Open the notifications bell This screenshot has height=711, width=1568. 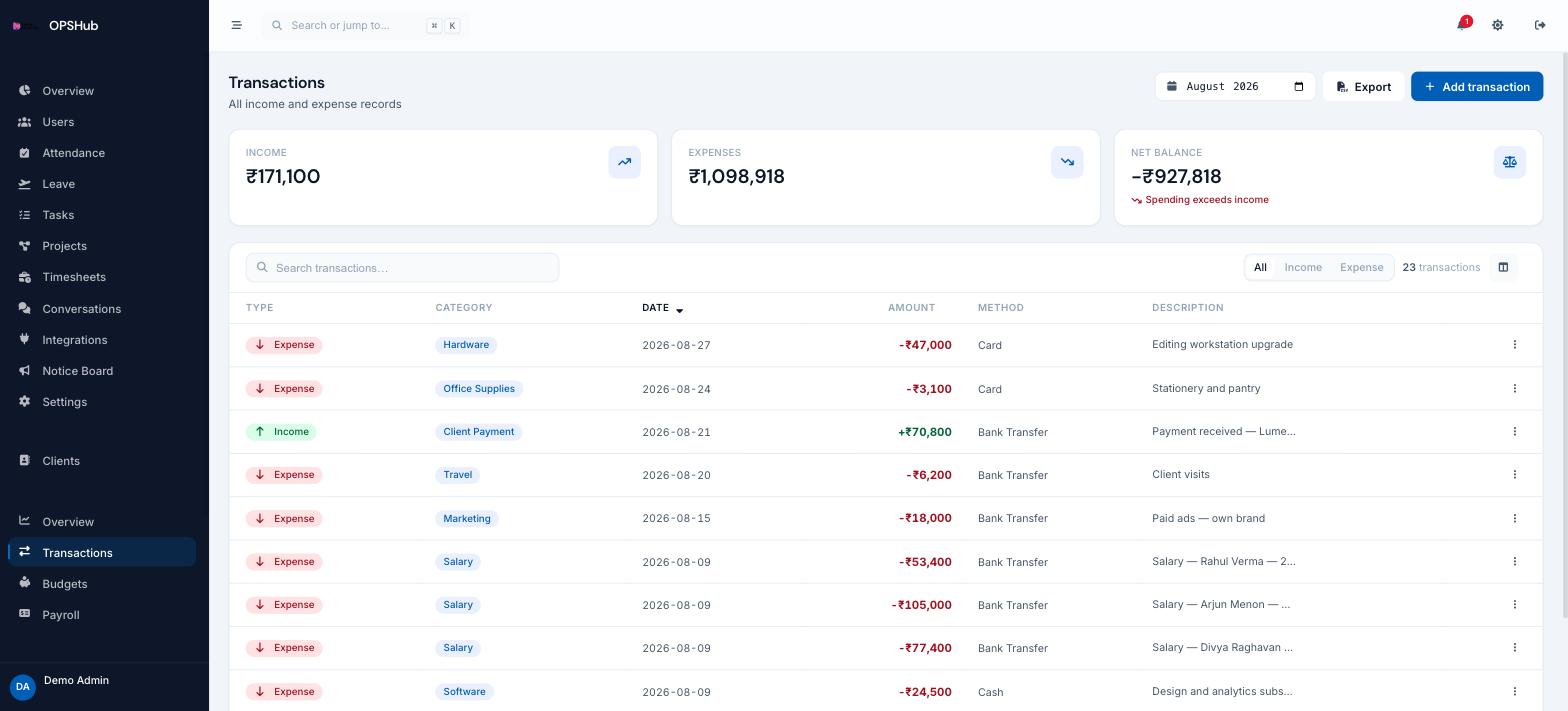(x=1462, y=25)
